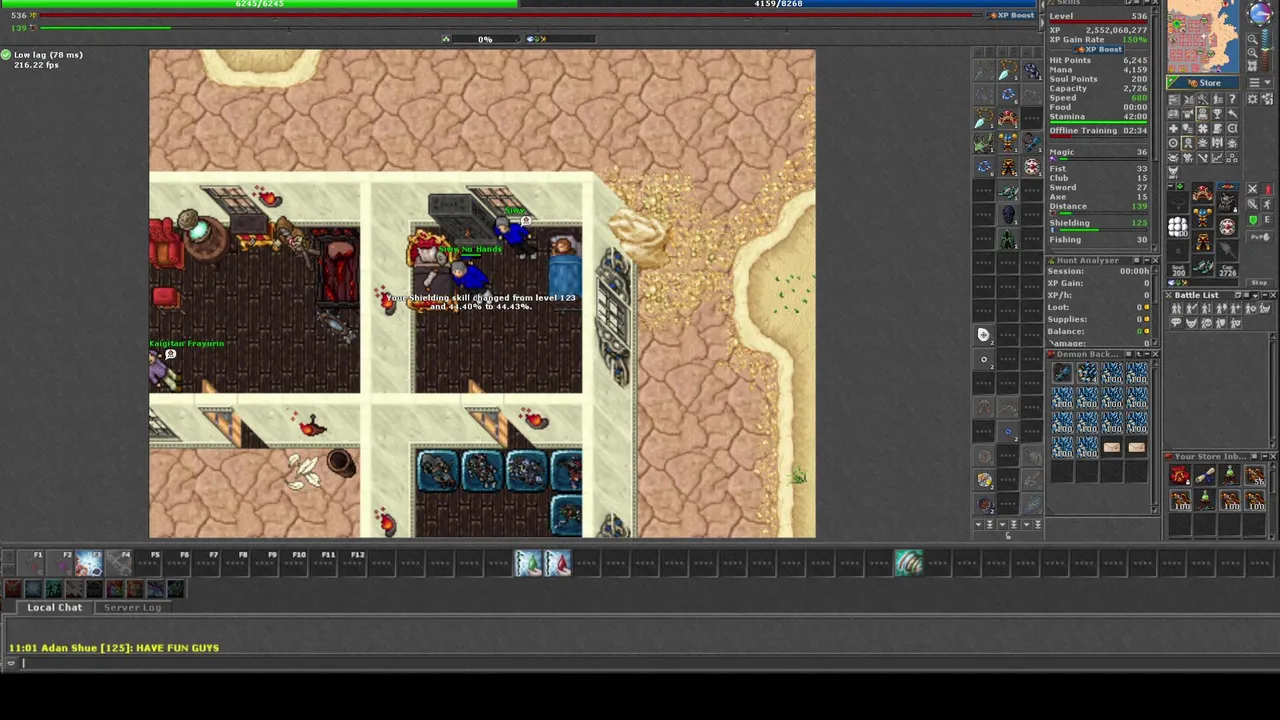
Task: Select crossed swords offensive fight mode
Action: 1252,189
